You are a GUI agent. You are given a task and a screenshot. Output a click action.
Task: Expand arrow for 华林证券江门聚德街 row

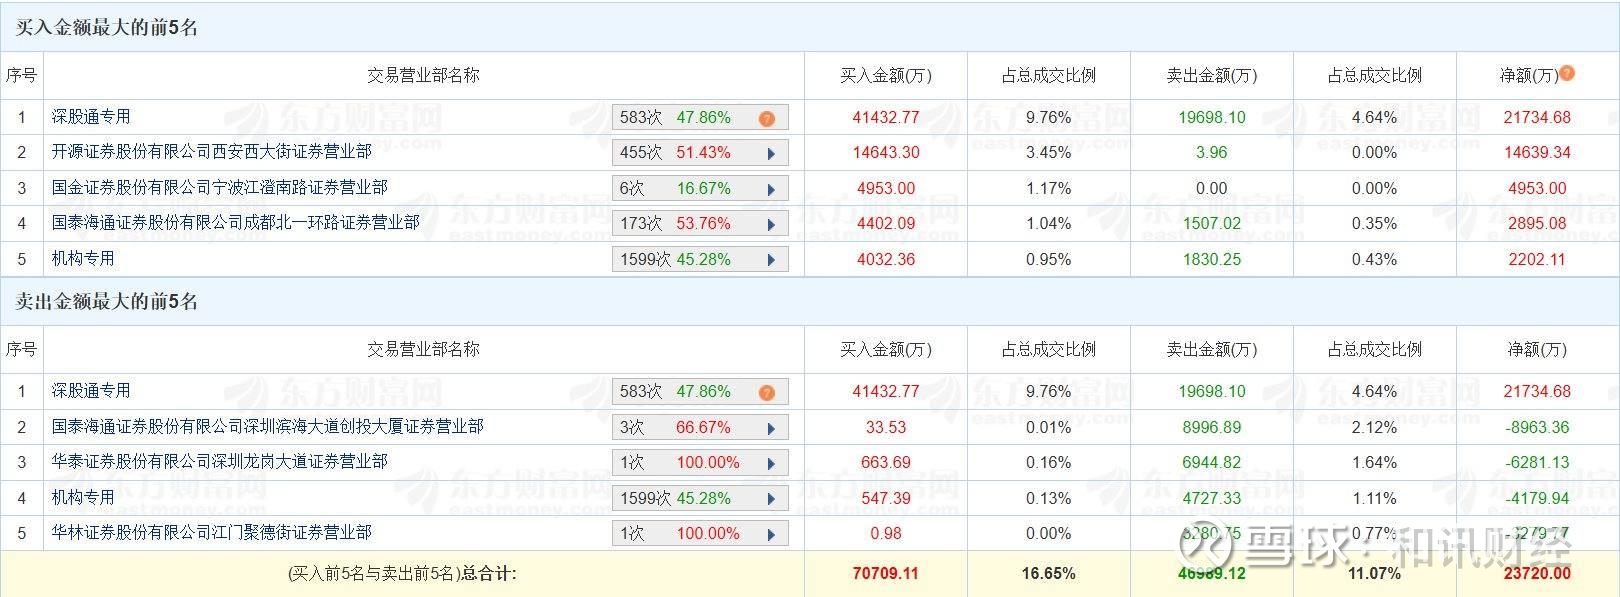(x=771, y=535)
